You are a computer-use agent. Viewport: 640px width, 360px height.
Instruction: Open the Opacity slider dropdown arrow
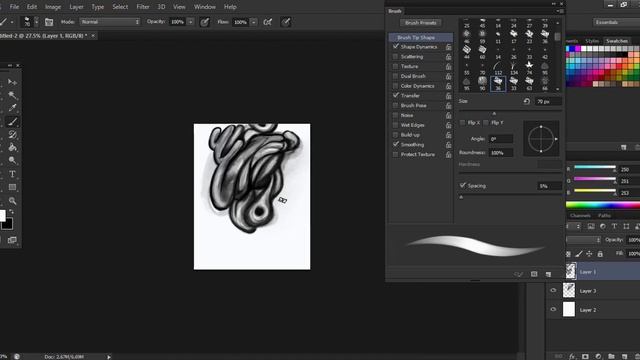tap(191, 22)
